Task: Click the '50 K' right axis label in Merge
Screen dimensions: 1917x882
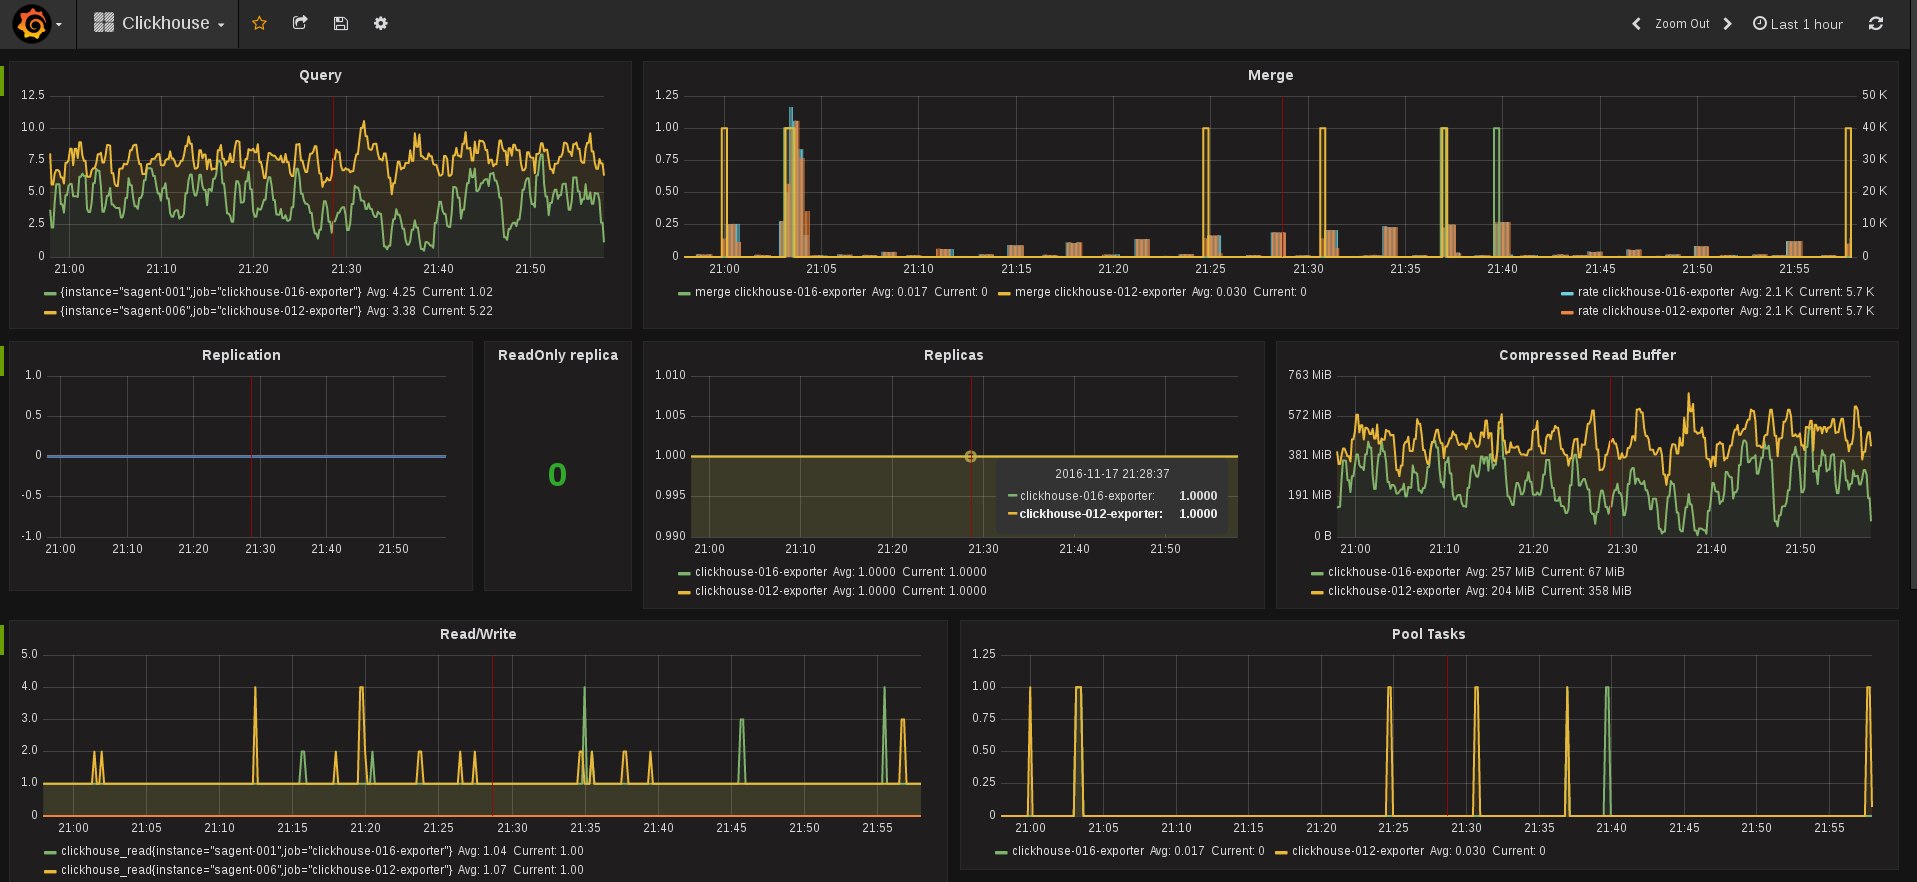Action: tap(1874, 95)
